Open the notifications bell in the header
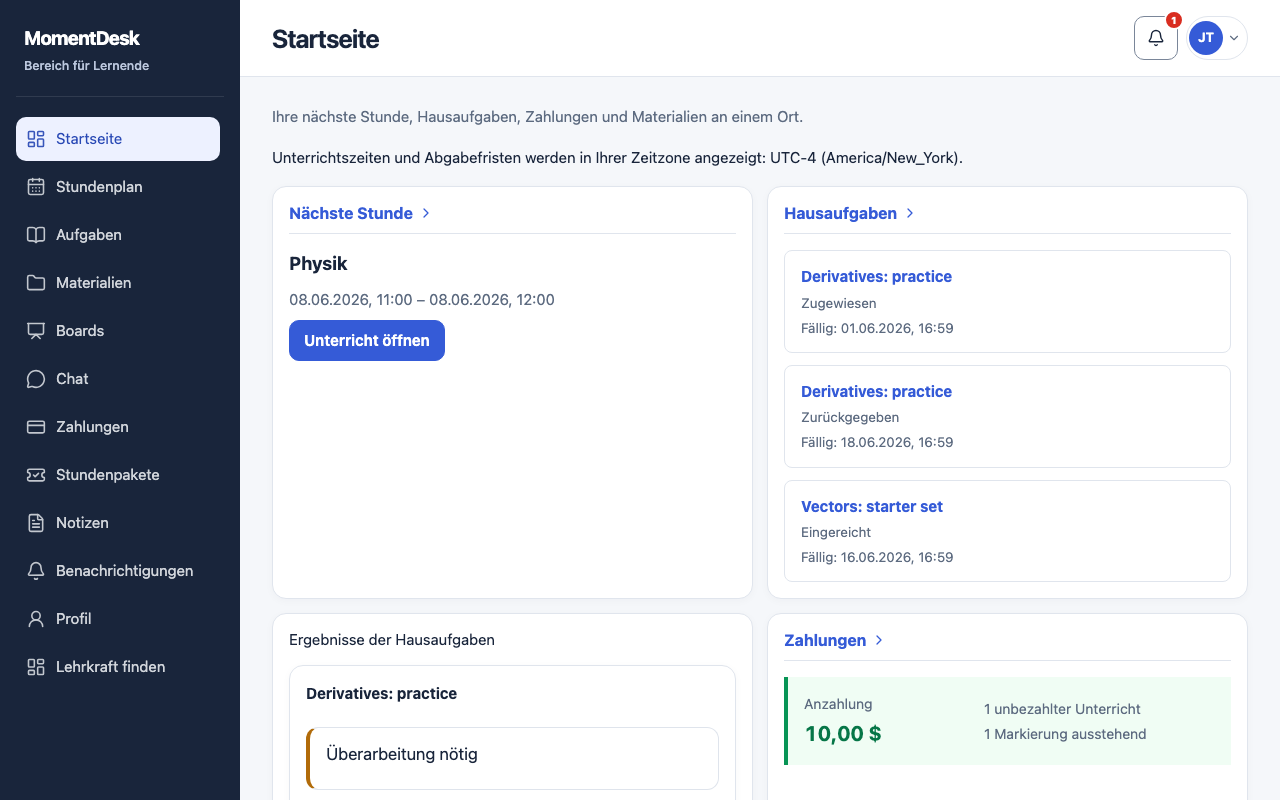This screenshot has height=800, width=1280. pos(1156,38)
